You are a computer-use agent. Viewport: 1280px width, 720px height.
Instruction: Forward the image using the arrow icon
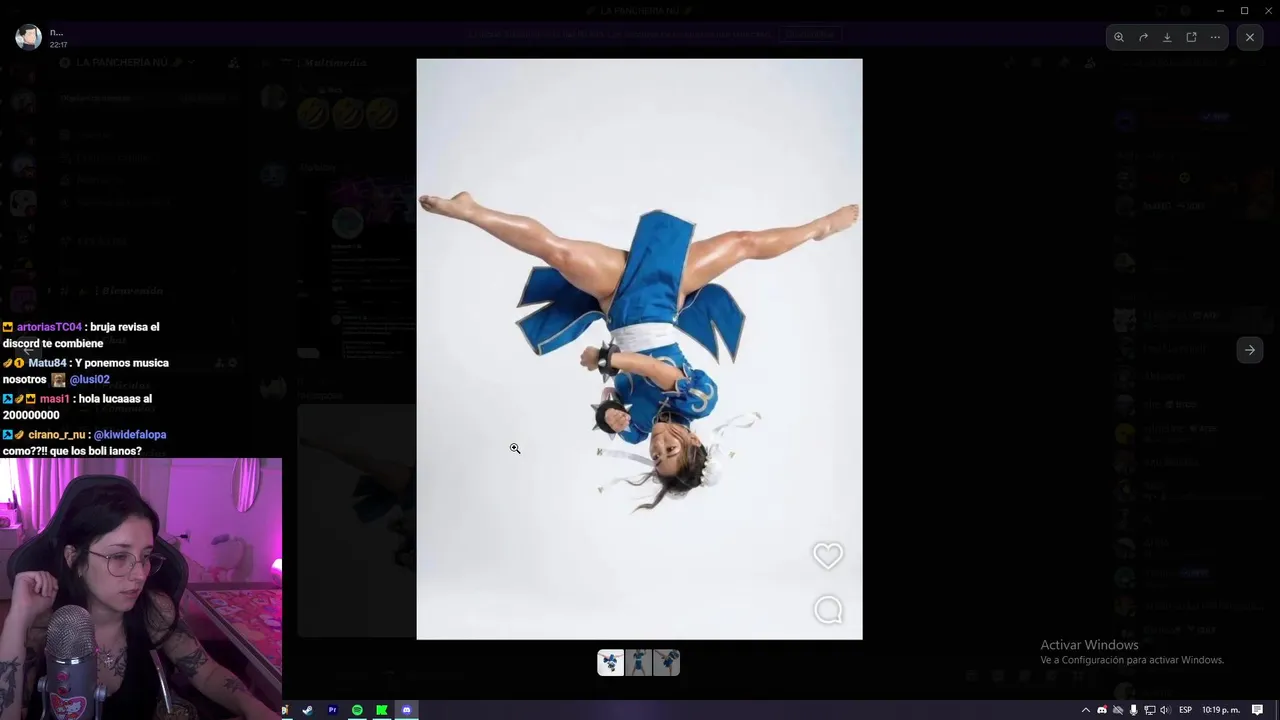(x=1143, y=37)
